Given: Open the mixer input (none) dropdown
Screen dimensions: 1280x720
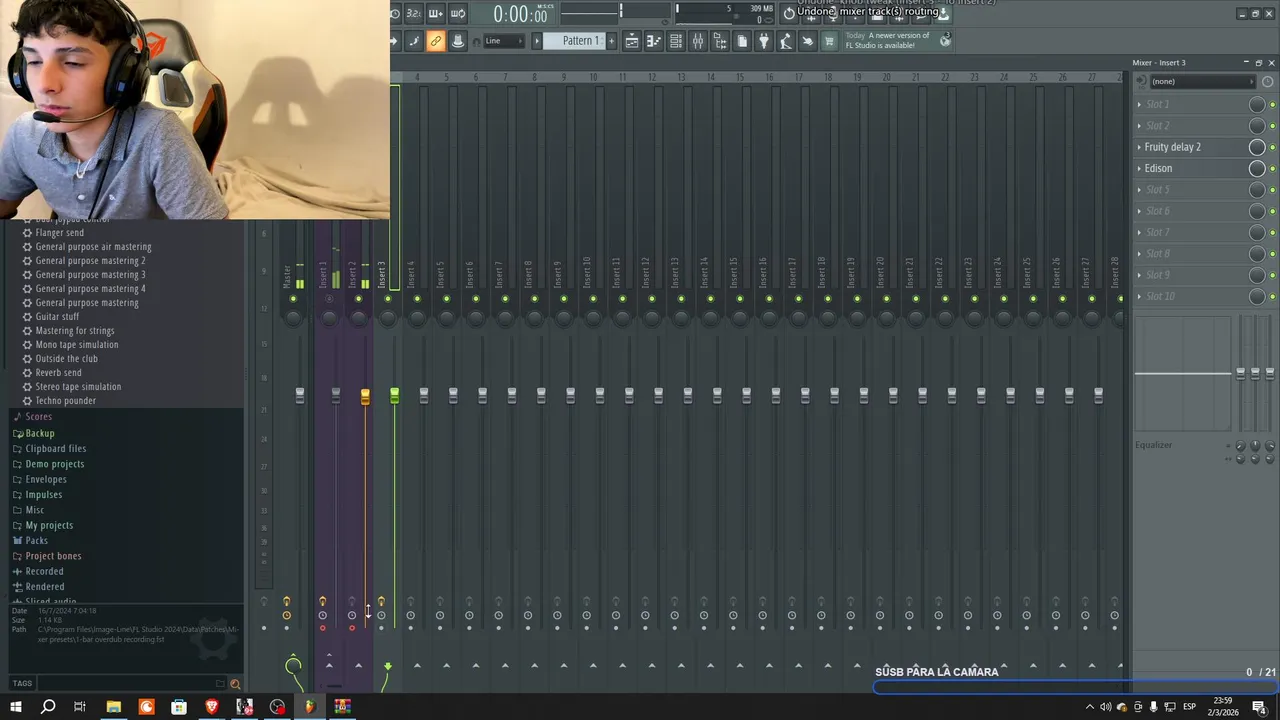Looking at the screenshot, I should tap(1201, 81).
